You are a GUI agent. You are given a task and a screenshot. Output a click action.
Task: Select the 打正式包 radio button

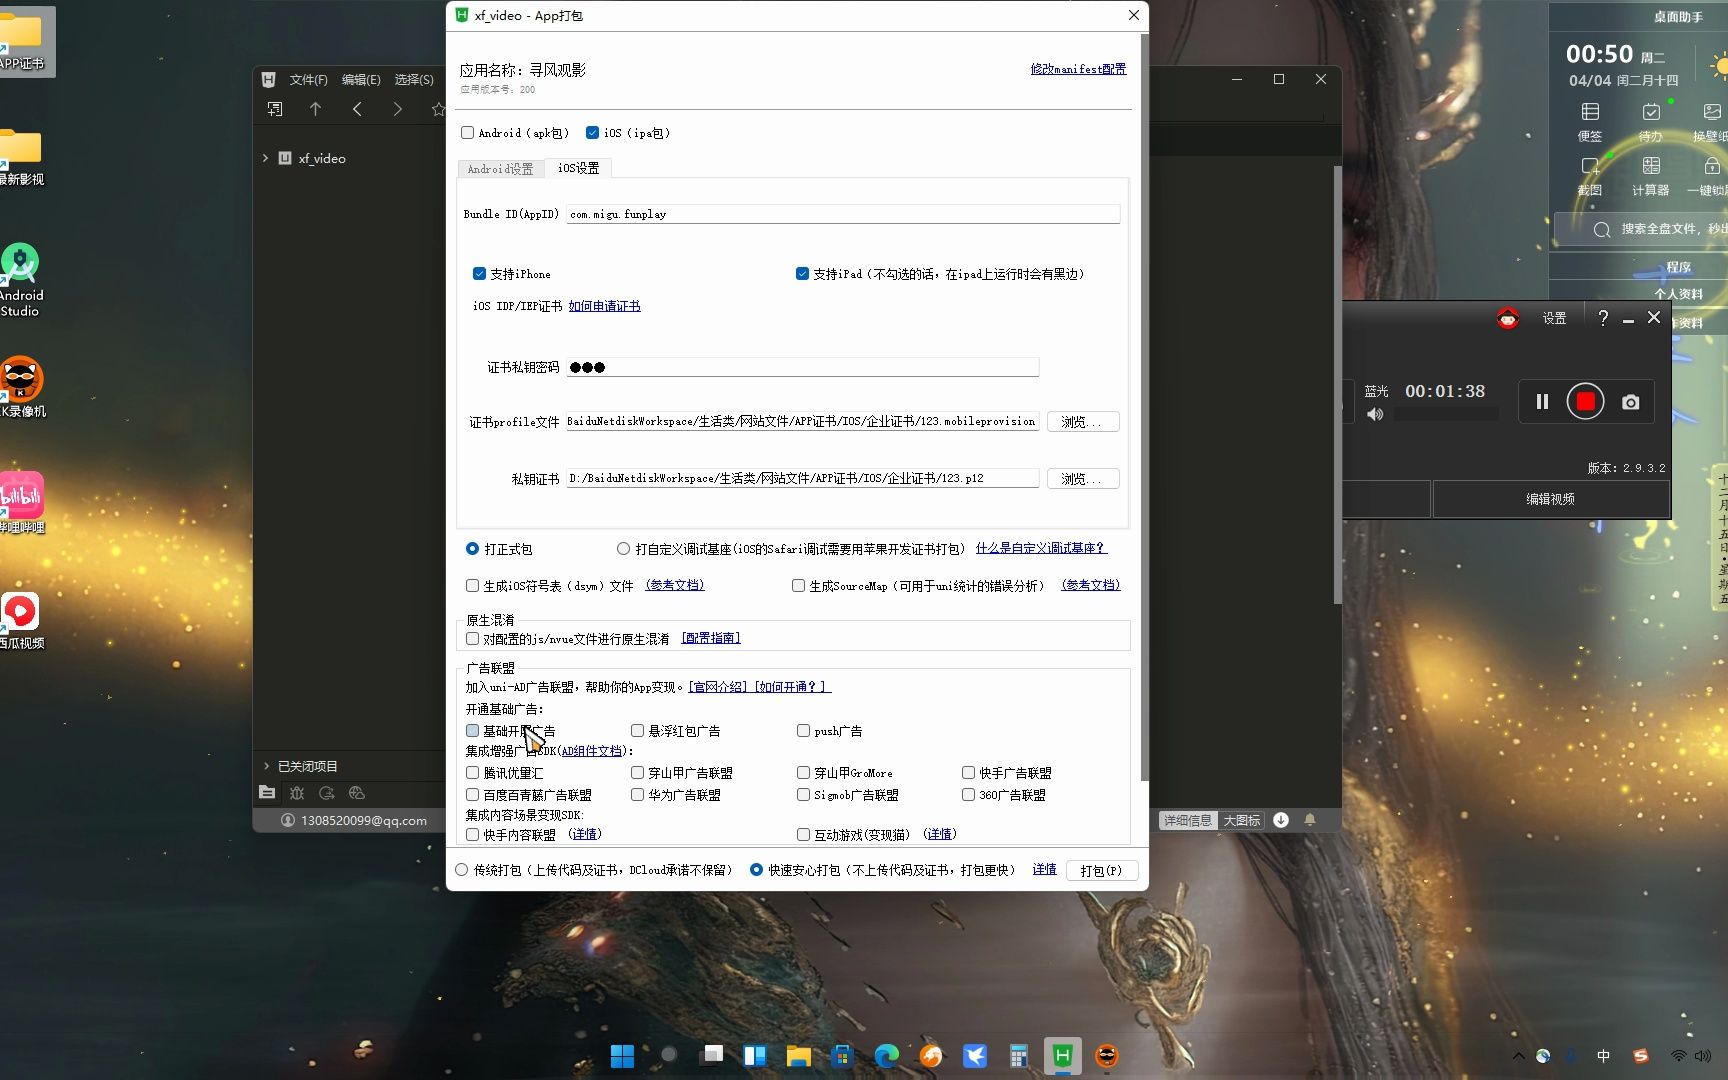coord(472,548)
